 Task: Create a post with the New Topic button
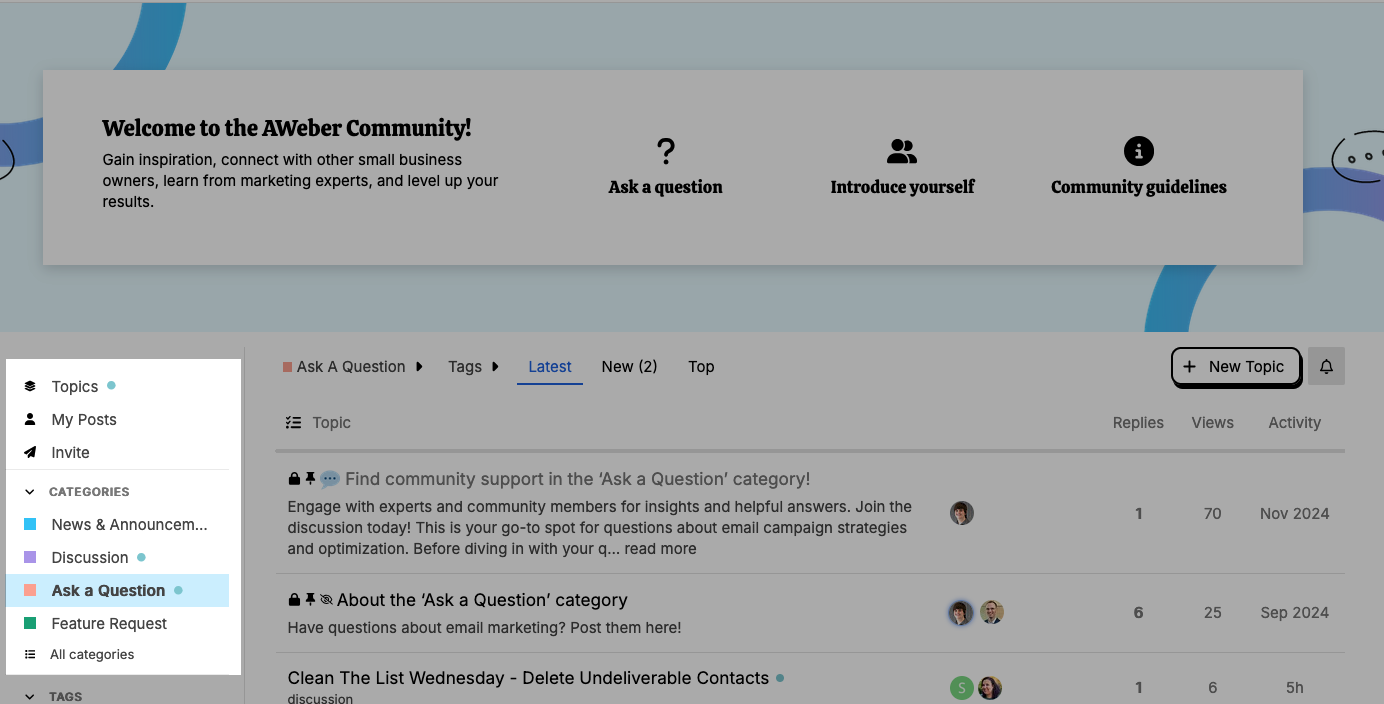coord(1236,366)
